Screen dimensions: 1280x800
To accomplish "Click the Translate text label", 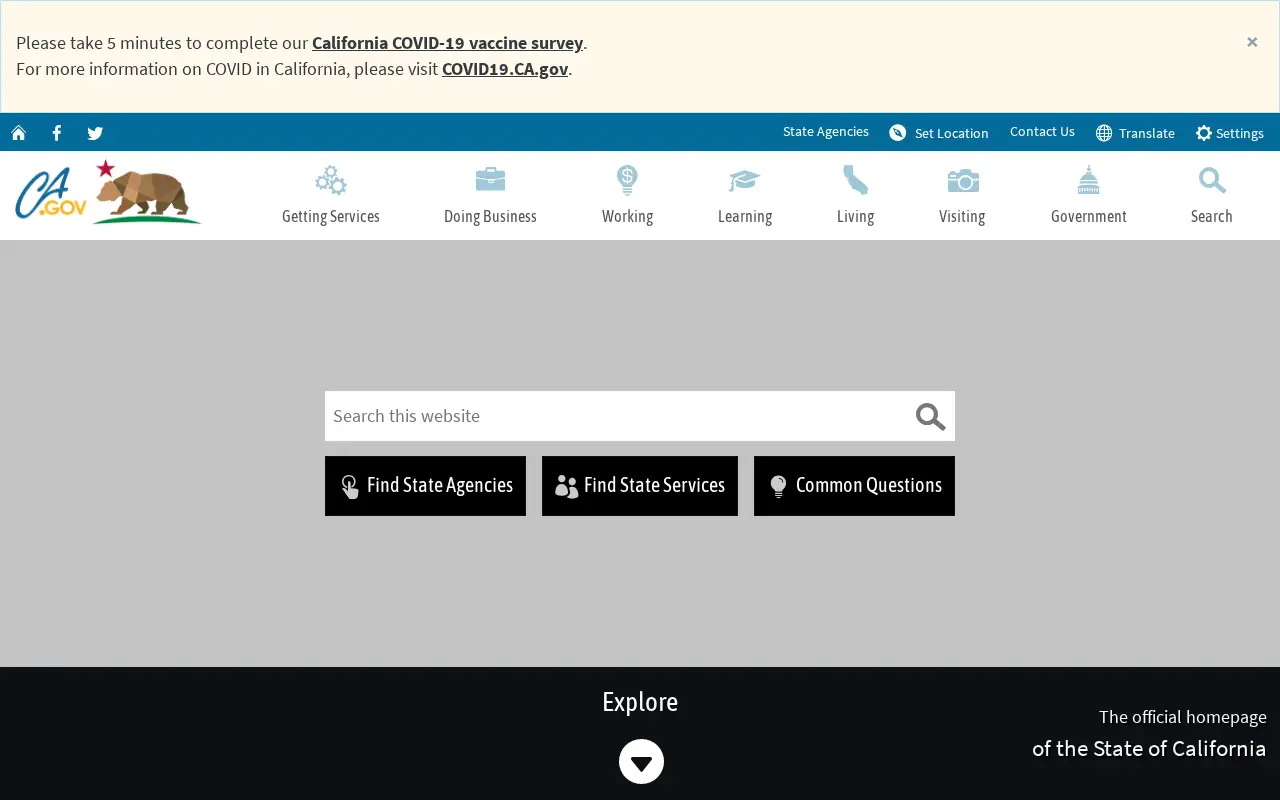I will [x=1147, y=133].
